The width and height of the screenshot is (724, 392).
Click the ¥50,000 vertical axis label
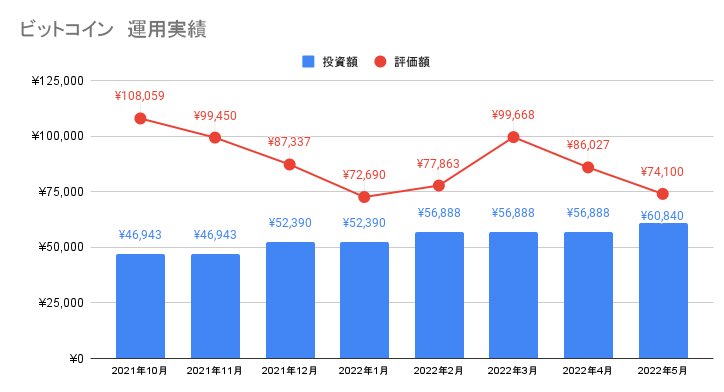(x=61, y=247)
